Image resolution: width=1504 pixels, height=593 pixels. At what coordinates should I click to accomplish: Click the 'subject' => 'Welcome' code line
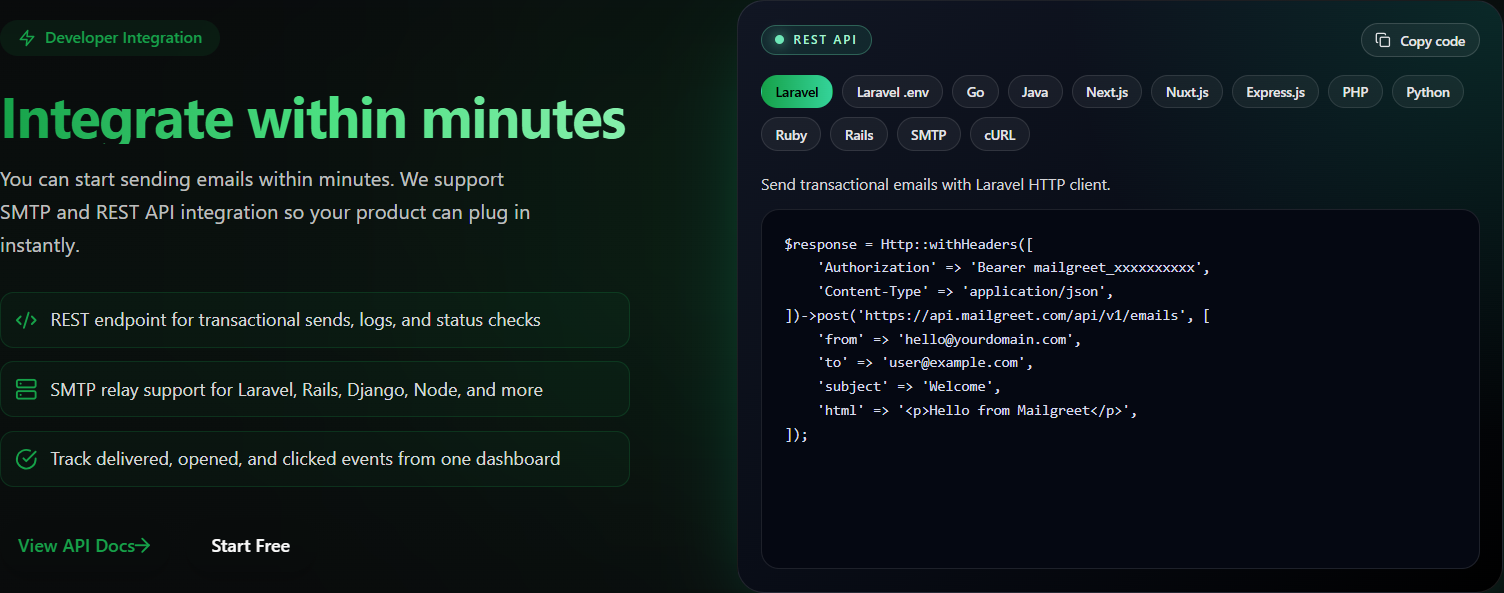point(910,386)
